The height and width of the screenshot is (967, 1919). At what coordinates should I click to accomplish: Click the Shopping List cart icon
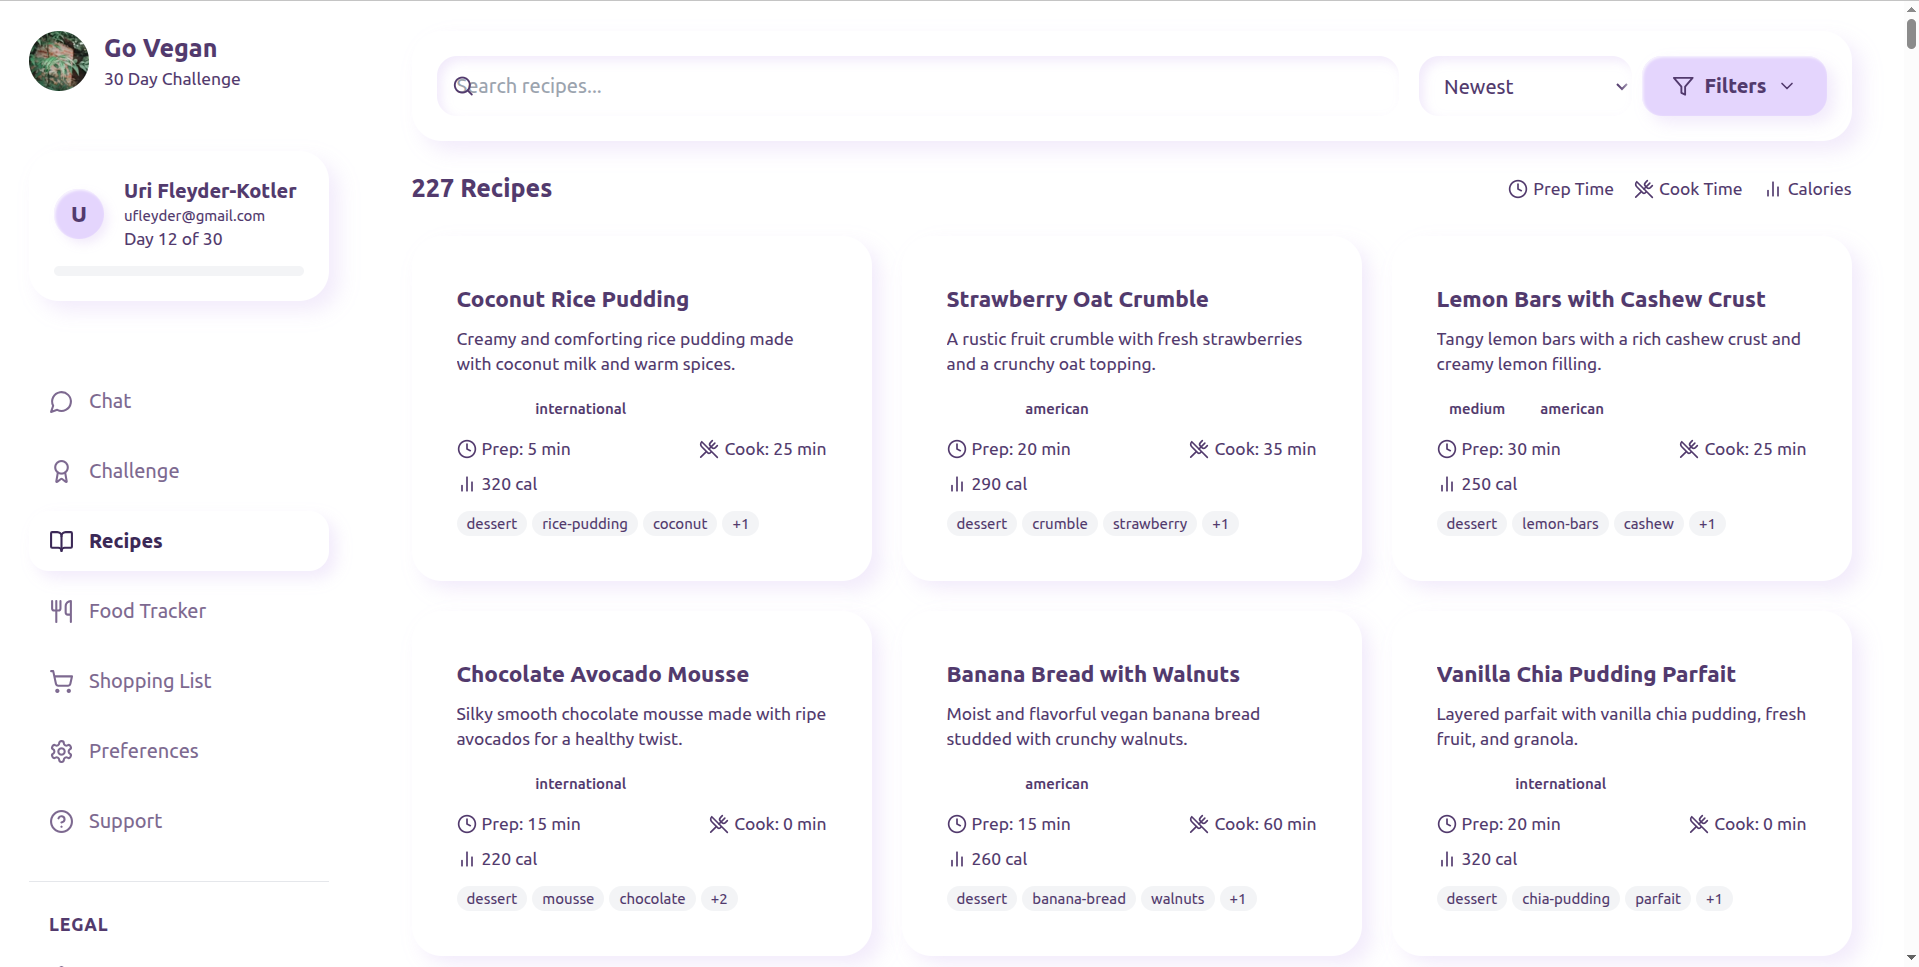pyautogui.click(x=61, y=682)
